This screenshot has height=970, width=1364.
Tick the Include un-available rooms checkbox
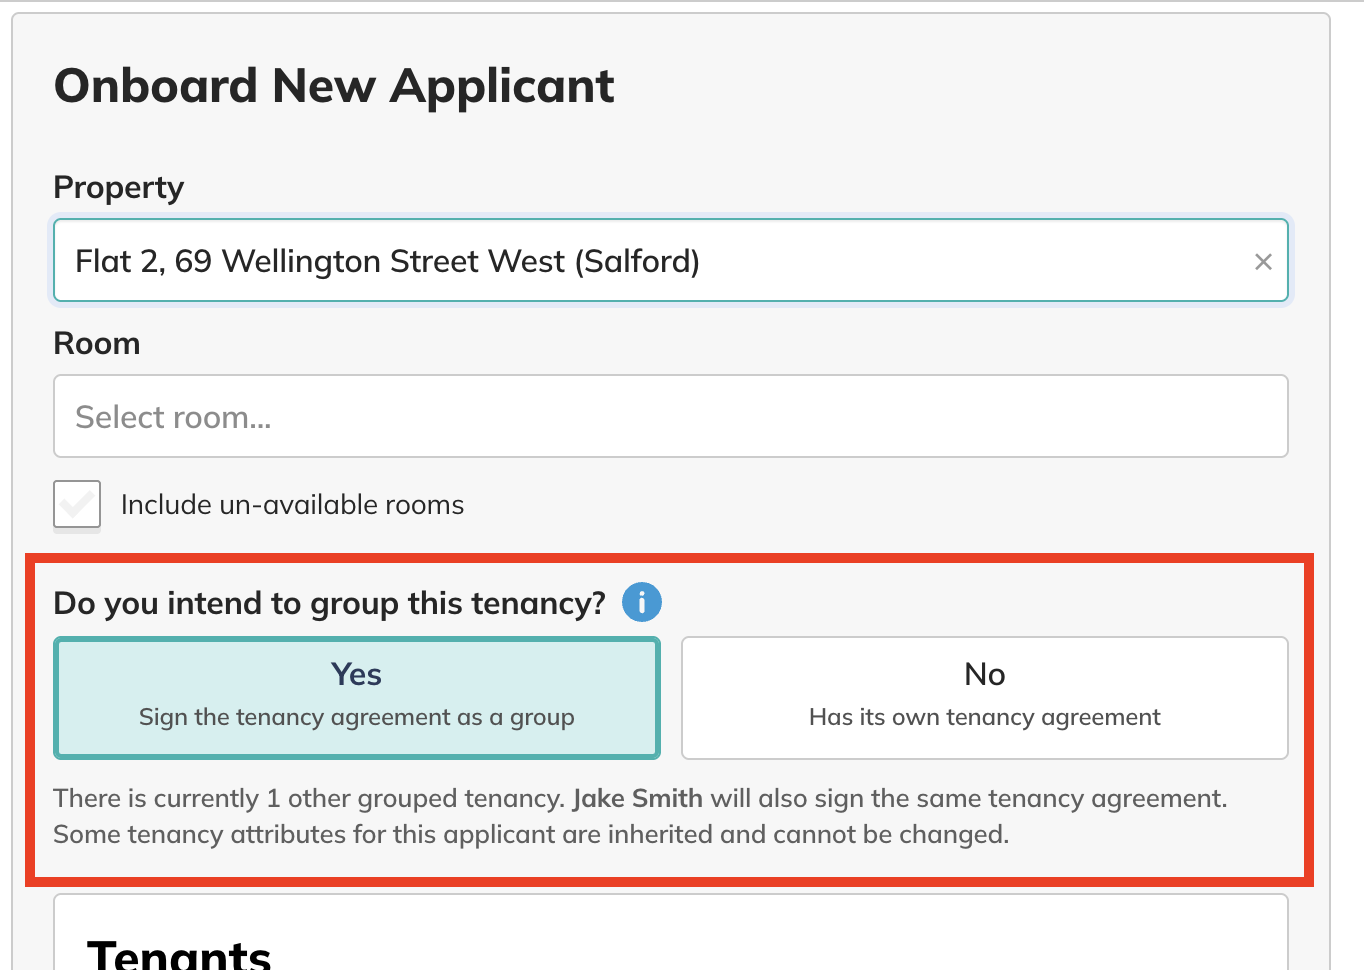pyautogui.click(x=77, y=504)
